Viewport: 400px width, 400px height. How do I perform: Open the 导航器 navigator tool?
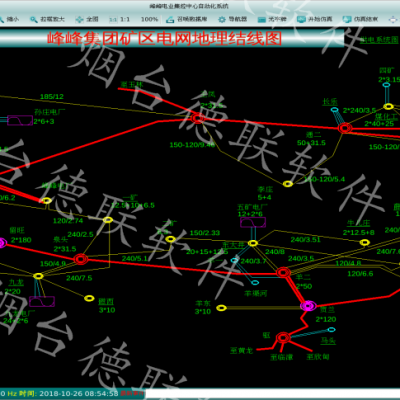233,19
